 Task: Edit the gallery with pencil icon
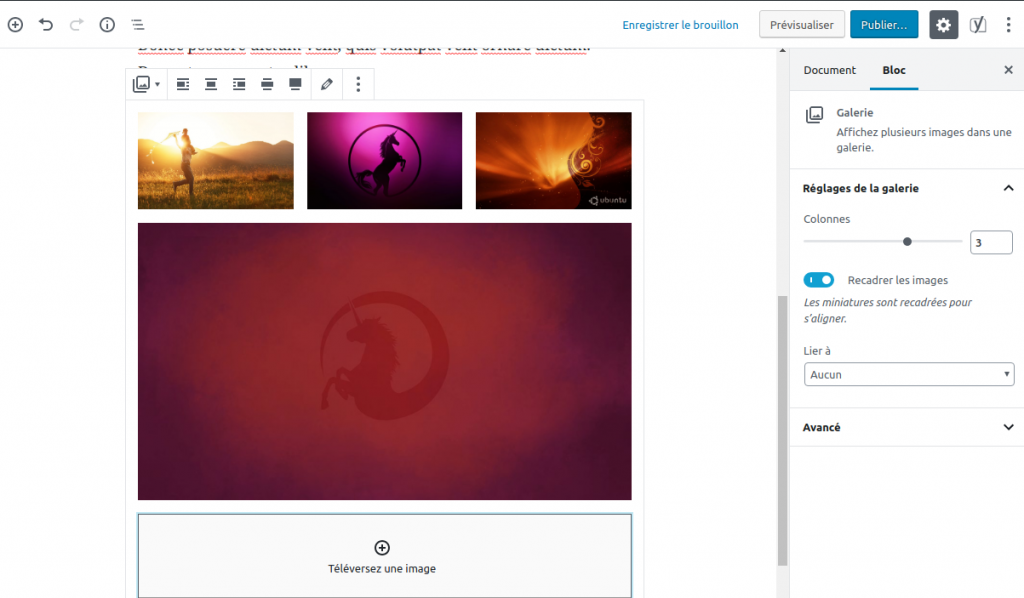tap(327, 84)
